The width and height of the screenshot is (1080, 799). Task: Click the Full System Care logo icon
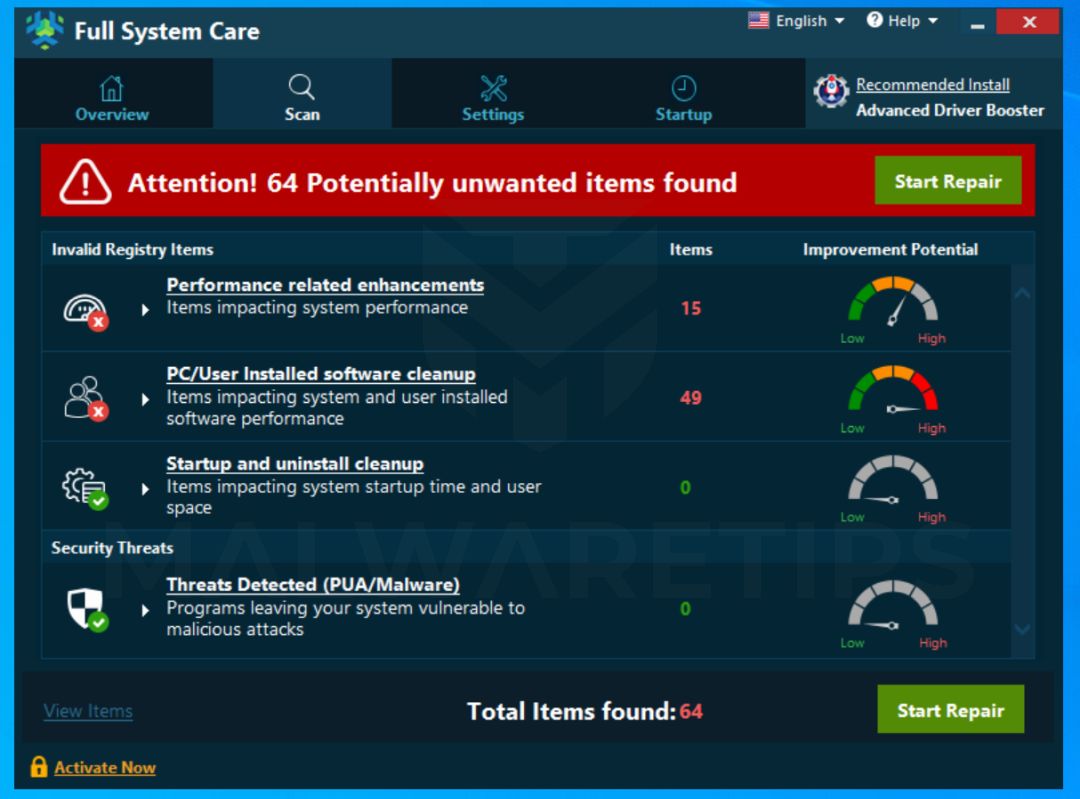coord(45,31)
